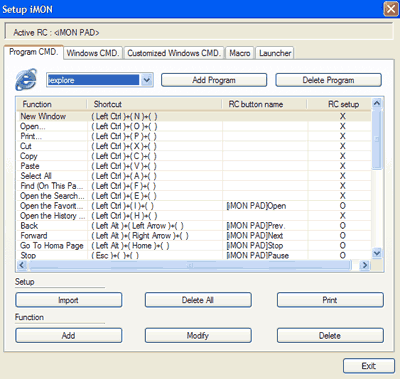Viewport: 400px width, 379px height.
Task: Click the Delete All button
Action: pyautogui.click(x=198, y=300)
